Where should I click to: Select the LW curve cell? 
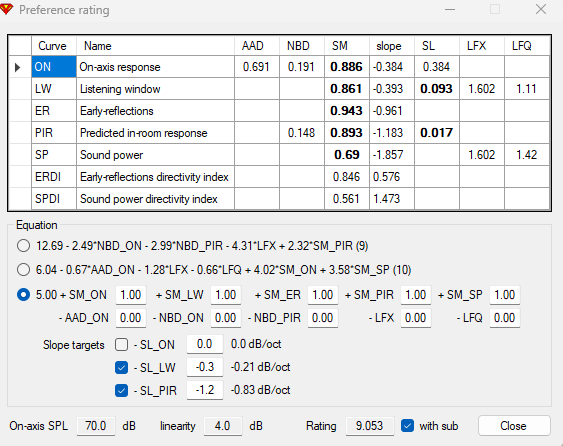click(x=54, y=89)
